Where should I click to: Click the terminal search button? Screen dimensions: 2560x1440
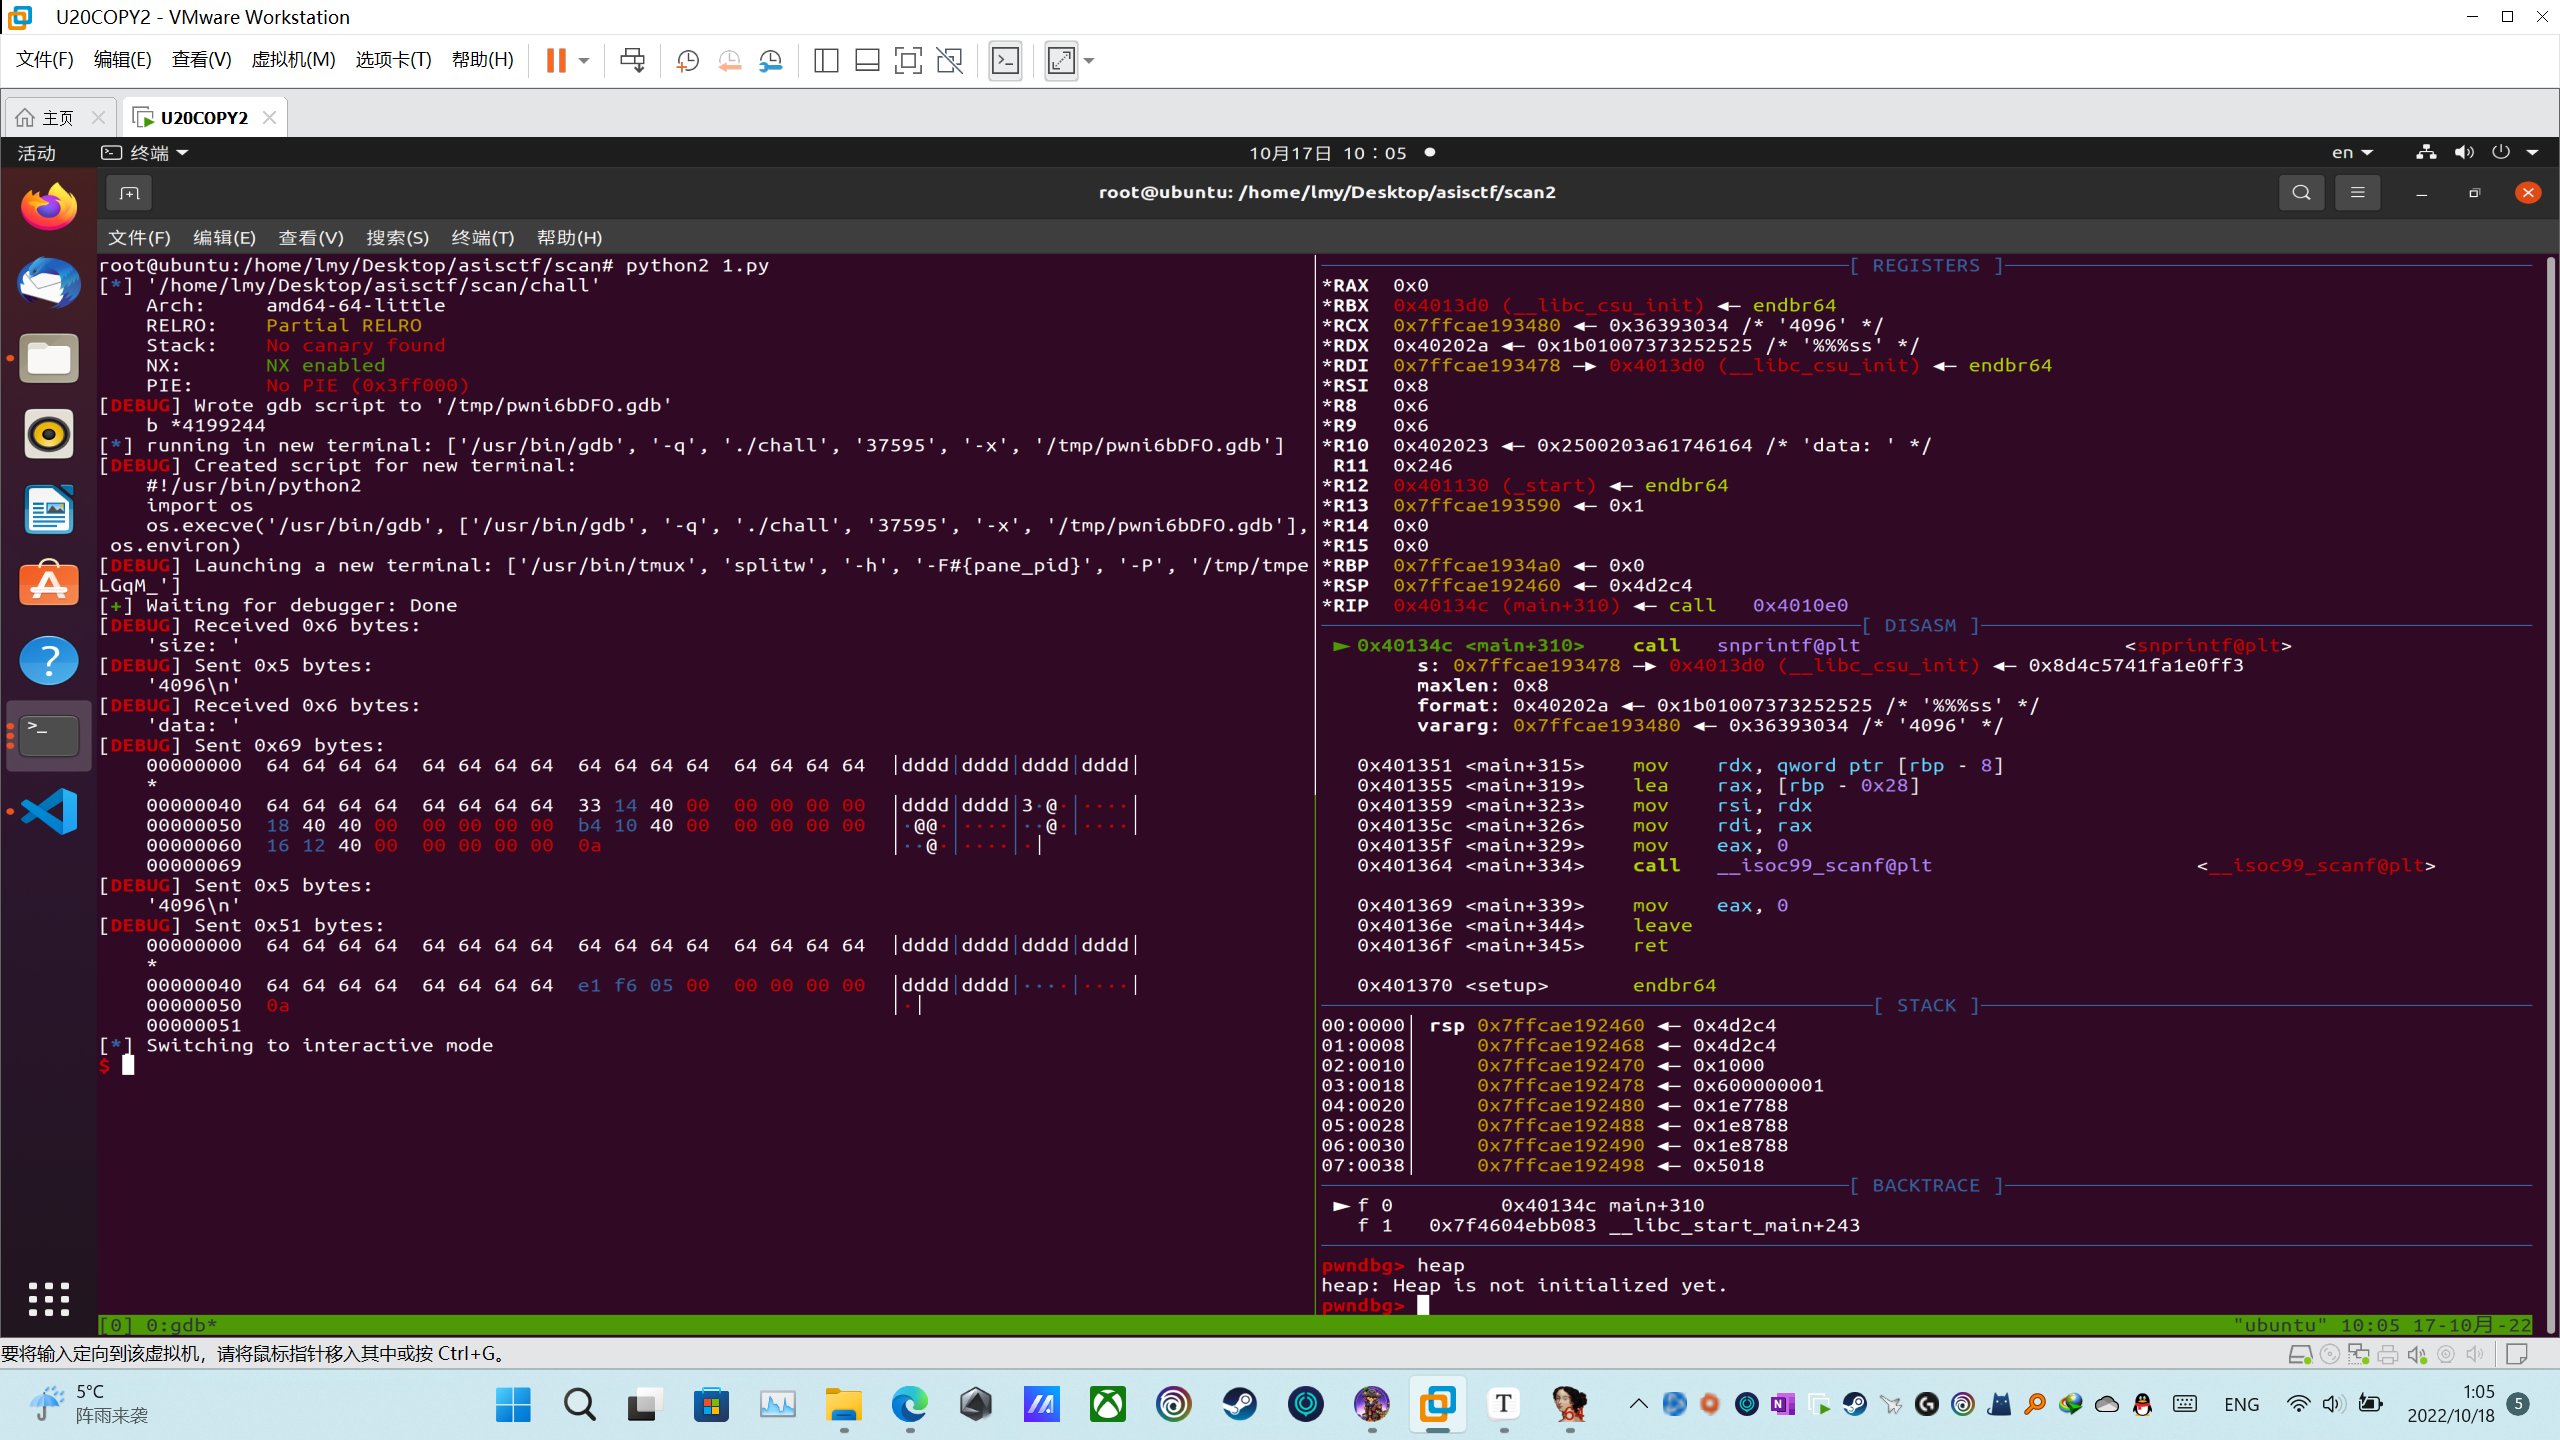pyautogui.click(x=2301, y=193)
